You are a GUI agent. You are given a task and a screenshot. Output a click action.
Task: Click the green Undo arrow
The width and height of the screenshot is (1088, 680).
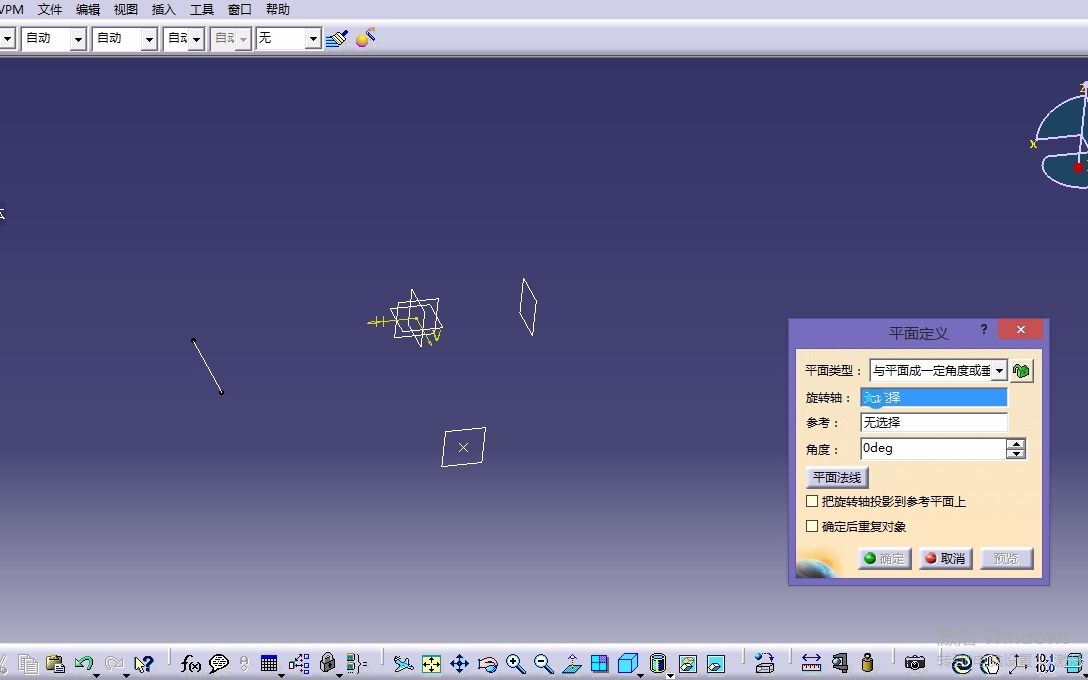84,663
